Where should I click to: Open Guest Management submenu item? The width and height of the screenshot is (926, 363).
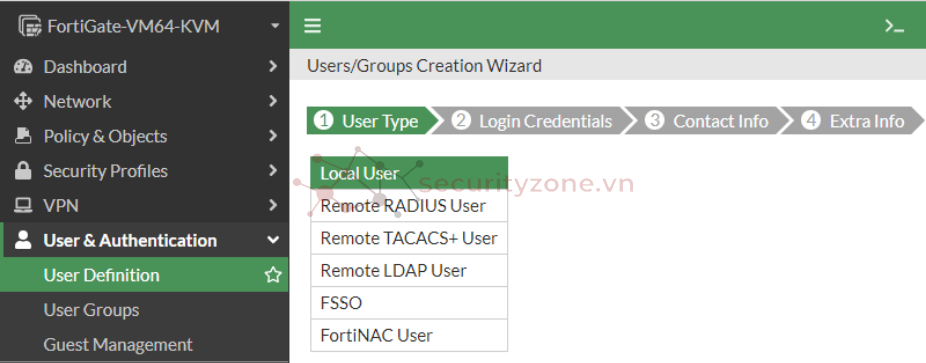pyautogui.click(x=144, y=345)
